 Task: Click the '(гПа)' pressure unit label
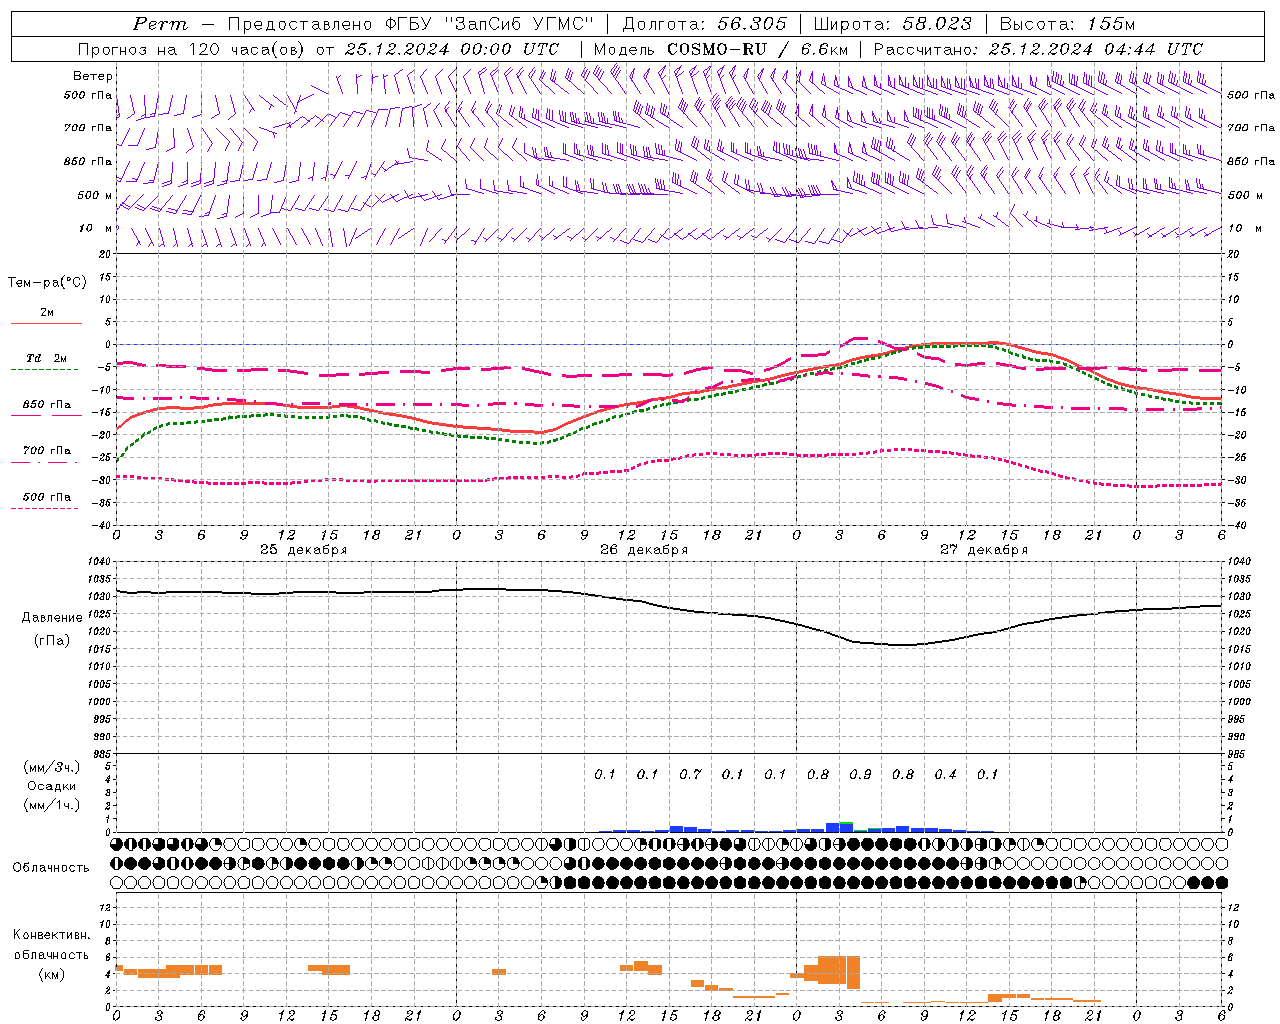(x=52, y=640)
